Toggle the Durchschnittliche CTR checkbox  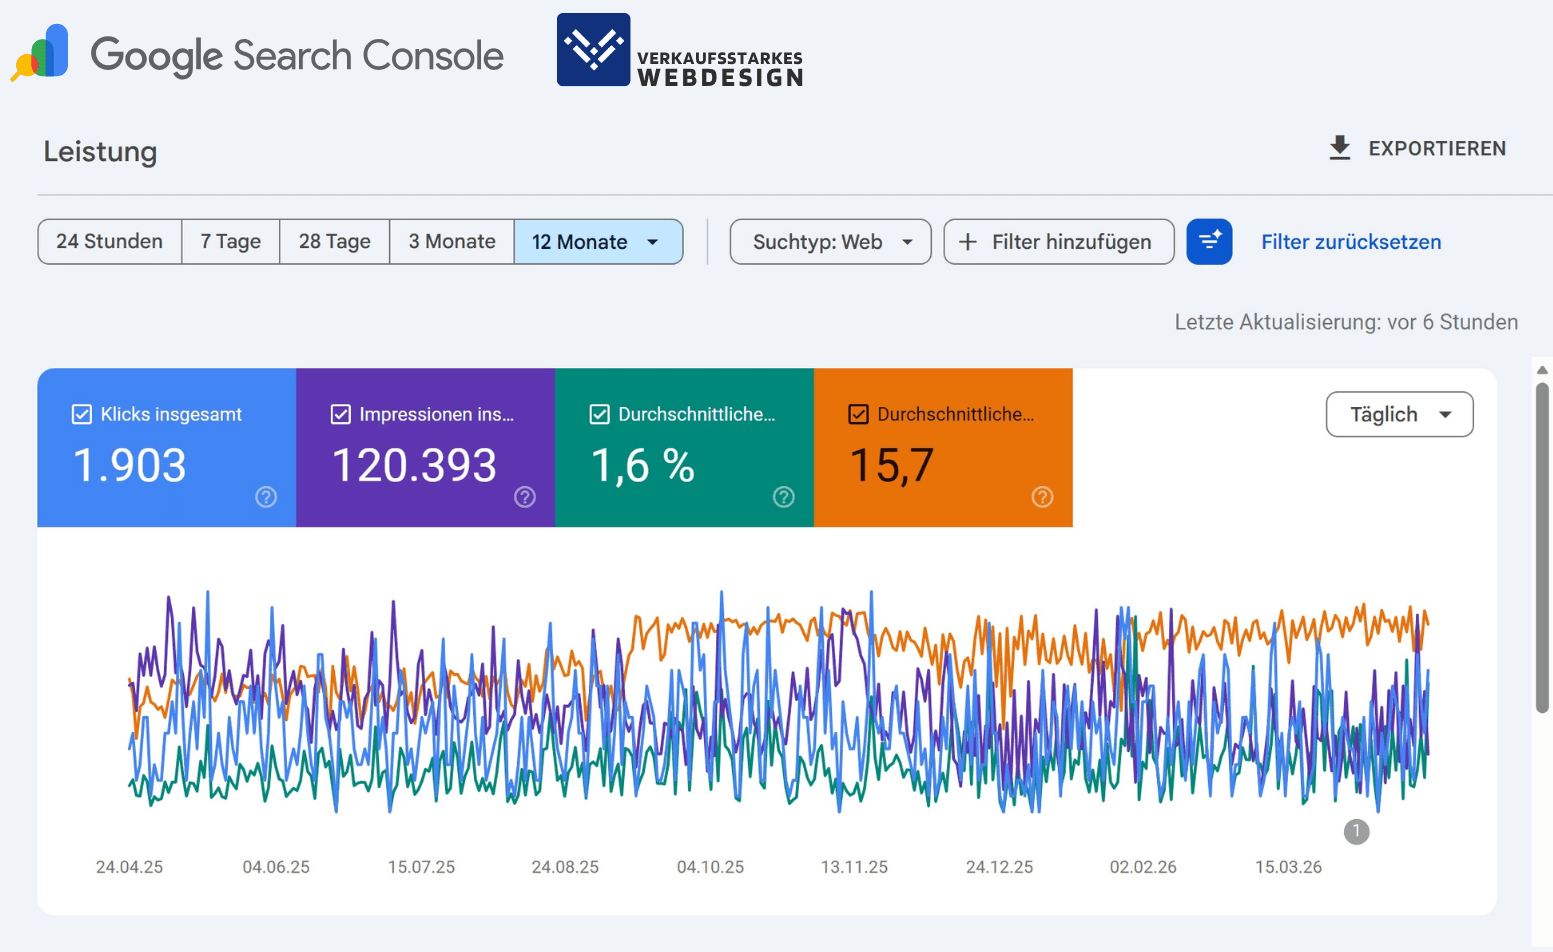coord(599,413)
